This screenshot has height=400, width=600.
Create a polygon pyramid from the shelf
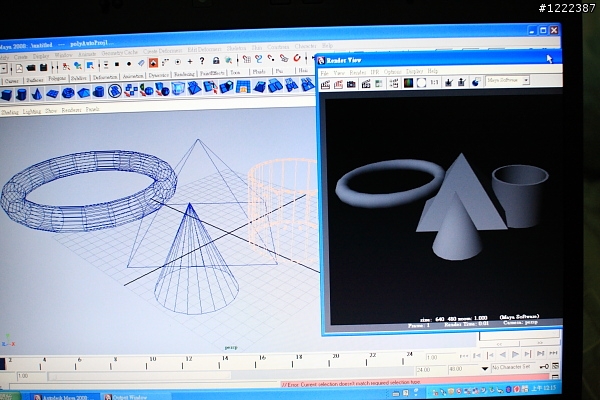[83, 92]
